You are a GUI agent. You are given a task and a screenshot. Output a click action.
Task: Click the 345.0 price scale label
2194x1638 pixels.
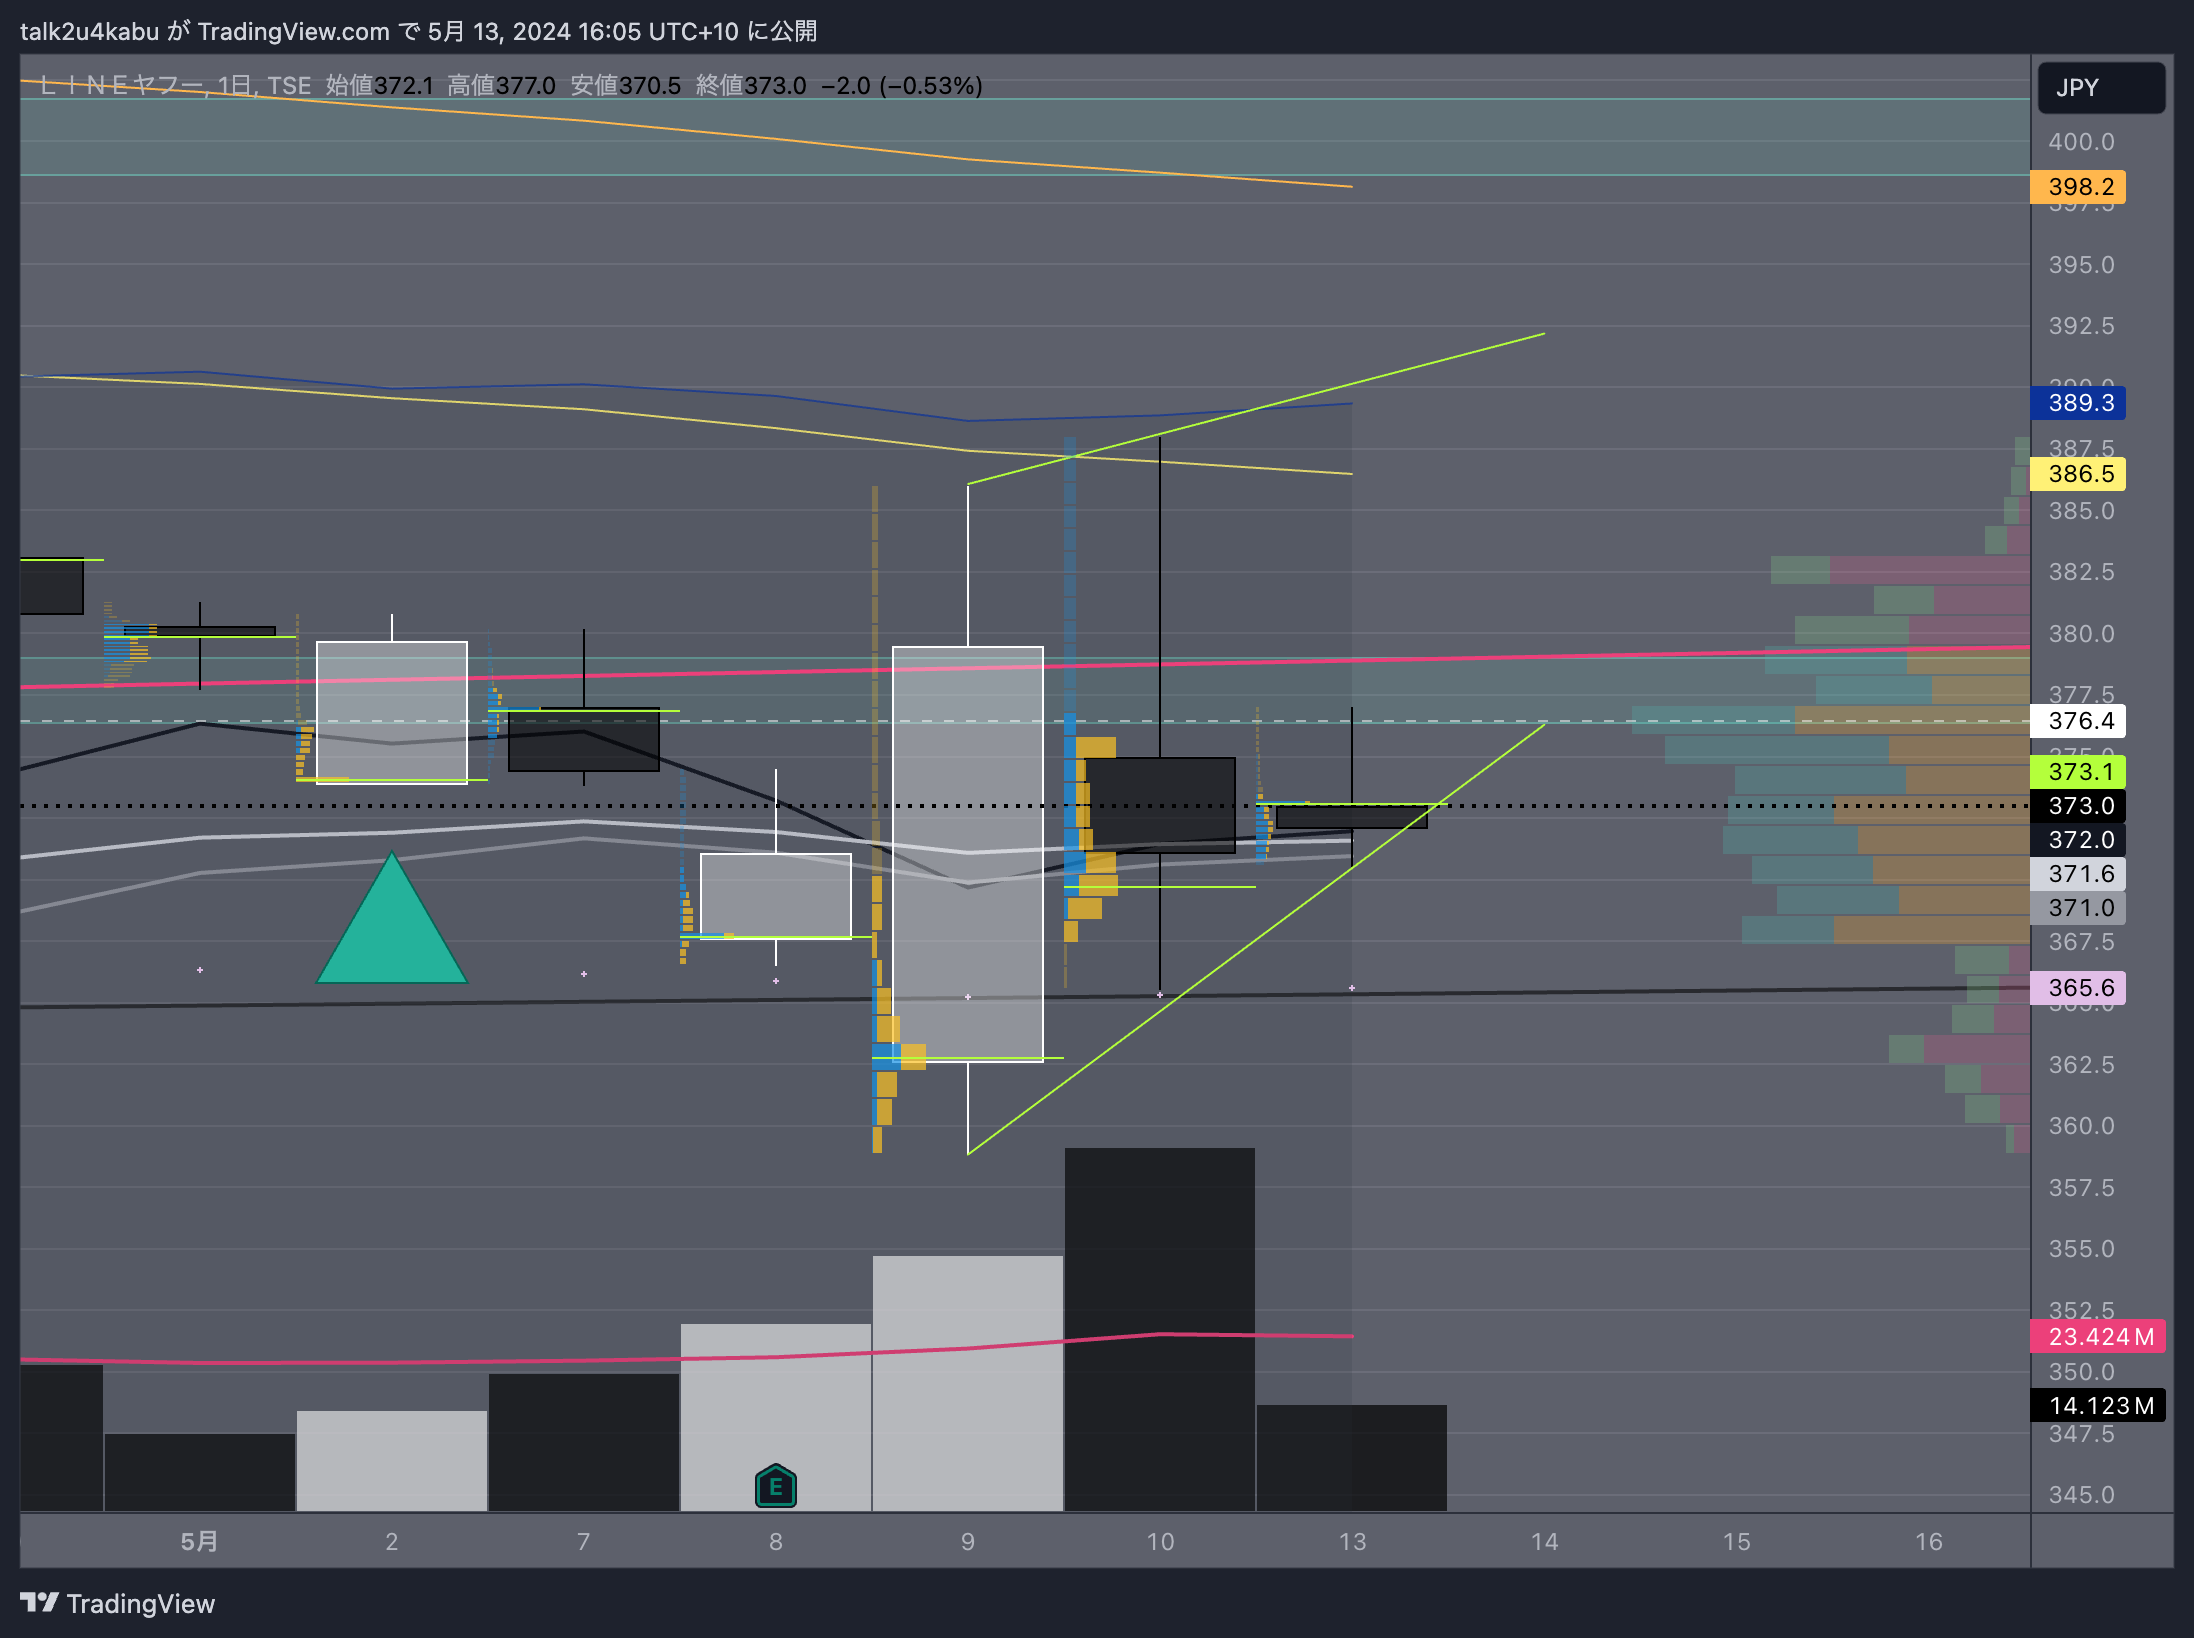(x=2081, y=1495)
